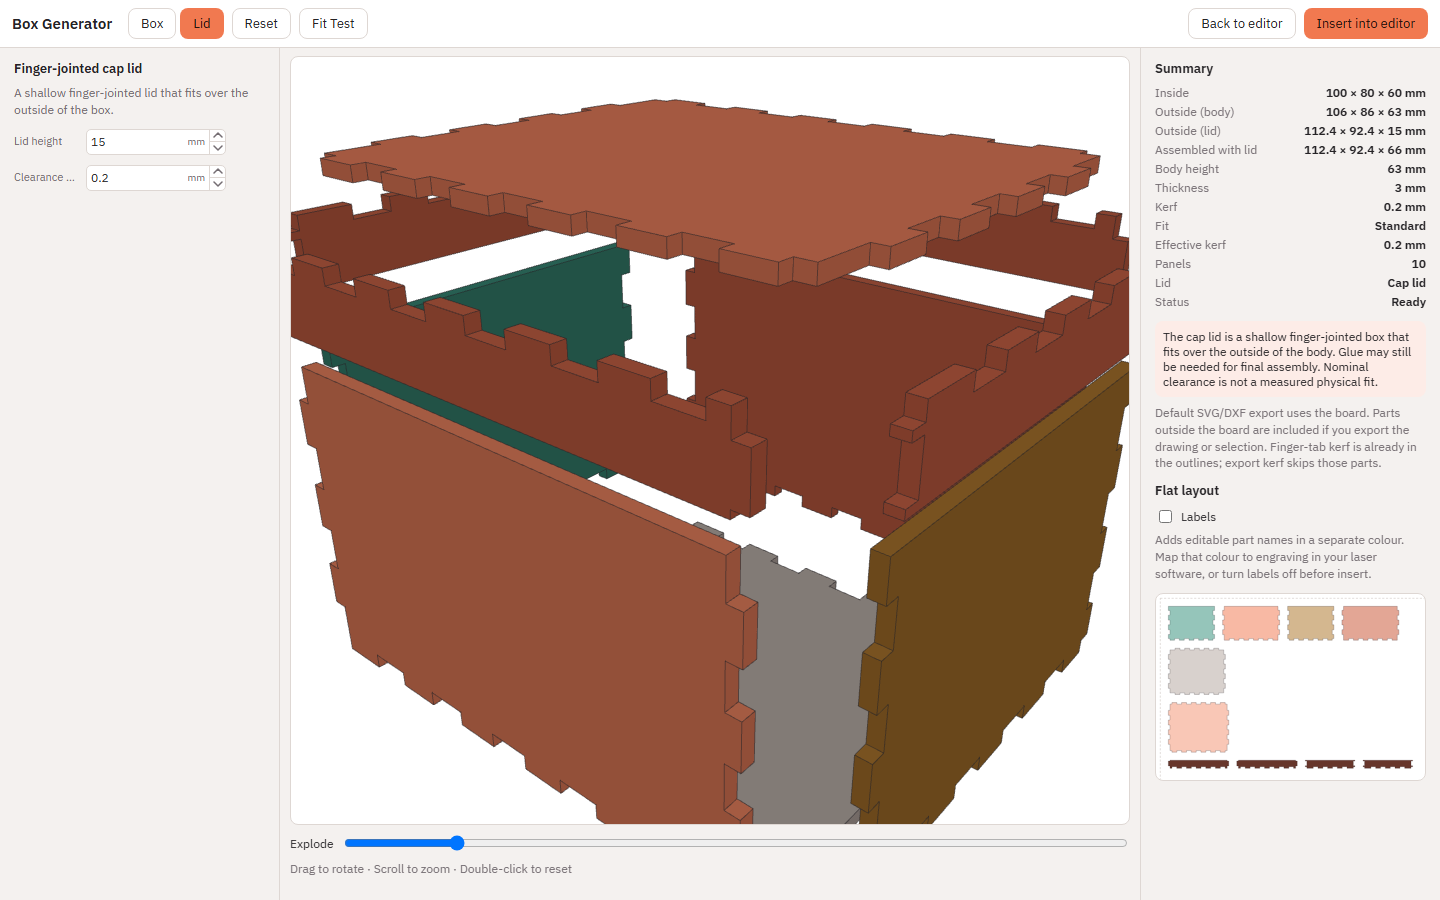Go back to editor
This screenshot has height=900, width=1440.
(1242, 23)
